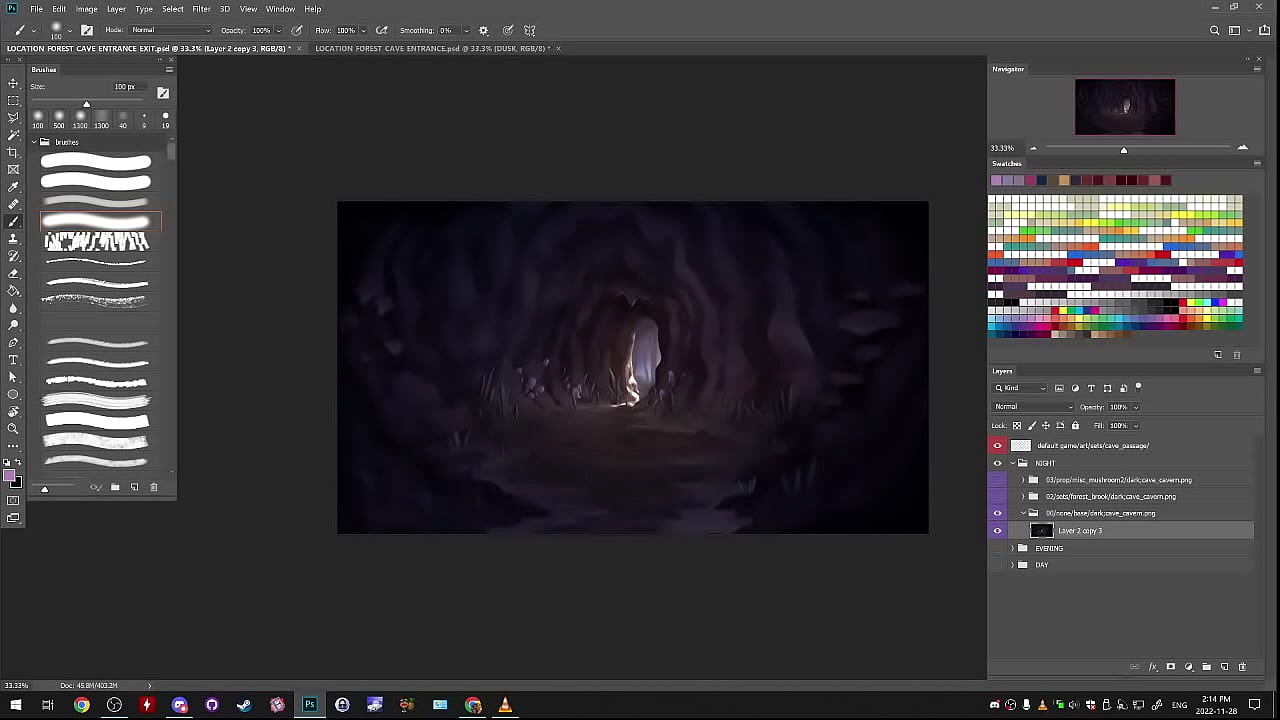
Task: Click the symmetry butterfly icon in options bar
Action: tap(530, 30)
